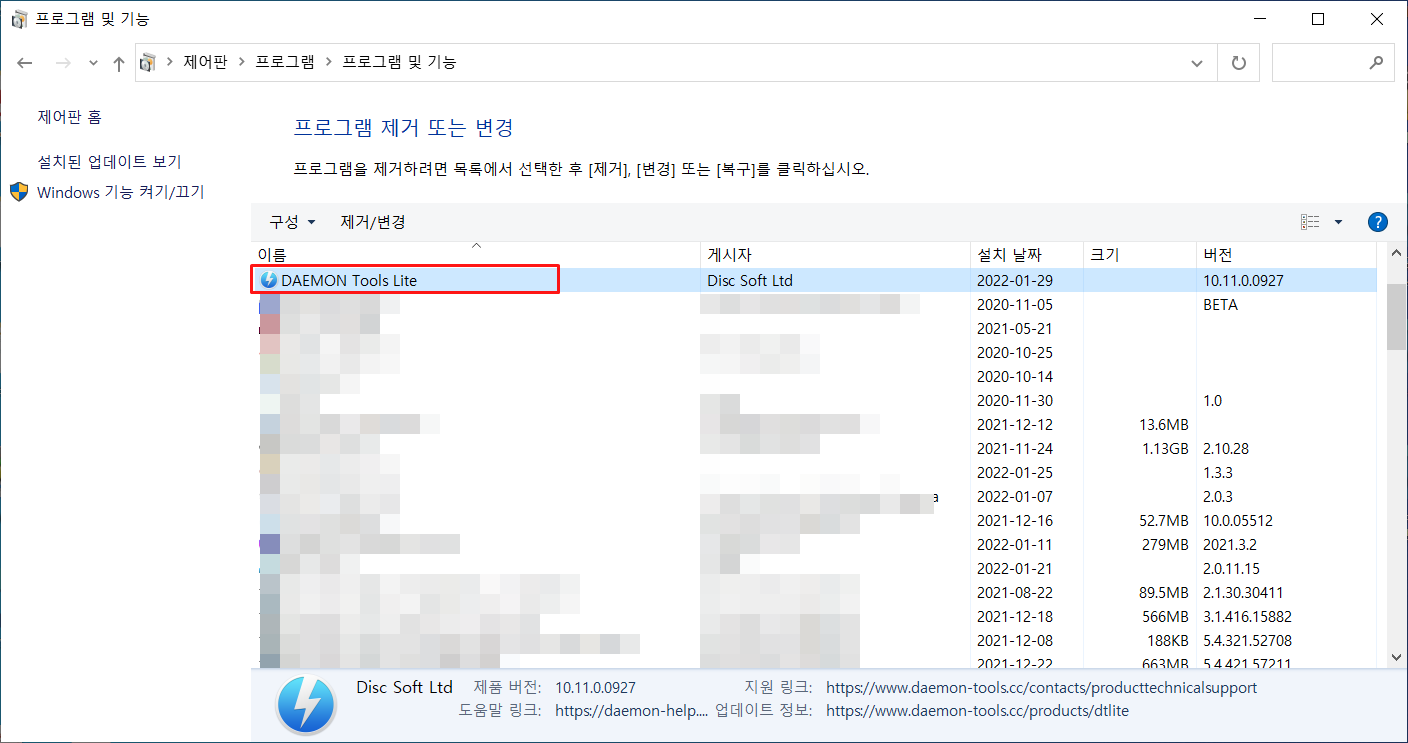Open the 제어판 홈 link
This screenshot has width=1408, height=743.
pos(70,117)
